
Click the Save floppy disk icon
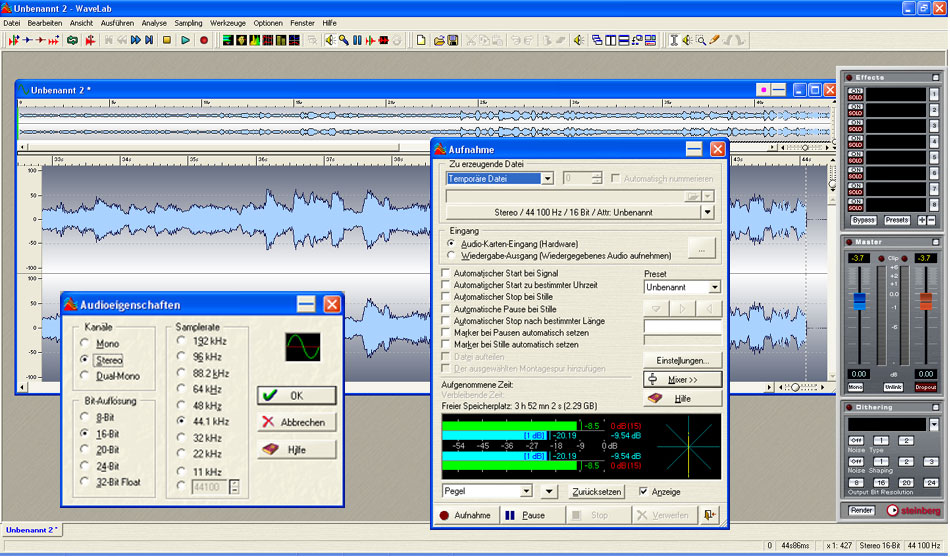[453, 40]
